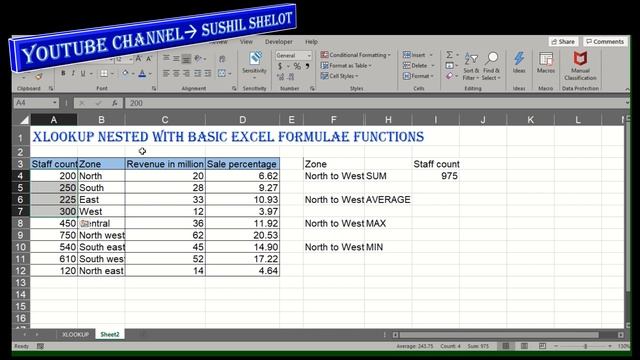Click the Merge & Center icon

click(x=222, y=73)
